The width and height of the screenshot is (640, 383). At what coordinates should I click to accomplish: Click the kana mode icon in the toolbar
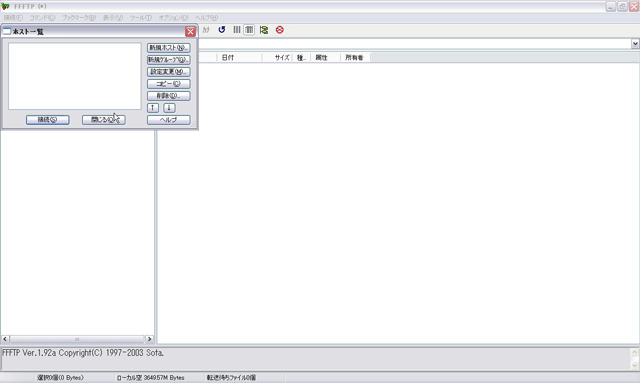click(x=206, y=30)
